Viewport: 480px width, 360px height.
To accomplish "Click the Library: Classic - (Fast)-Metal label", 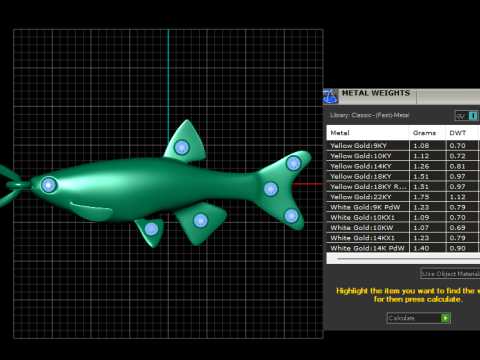I will (369, 115).
